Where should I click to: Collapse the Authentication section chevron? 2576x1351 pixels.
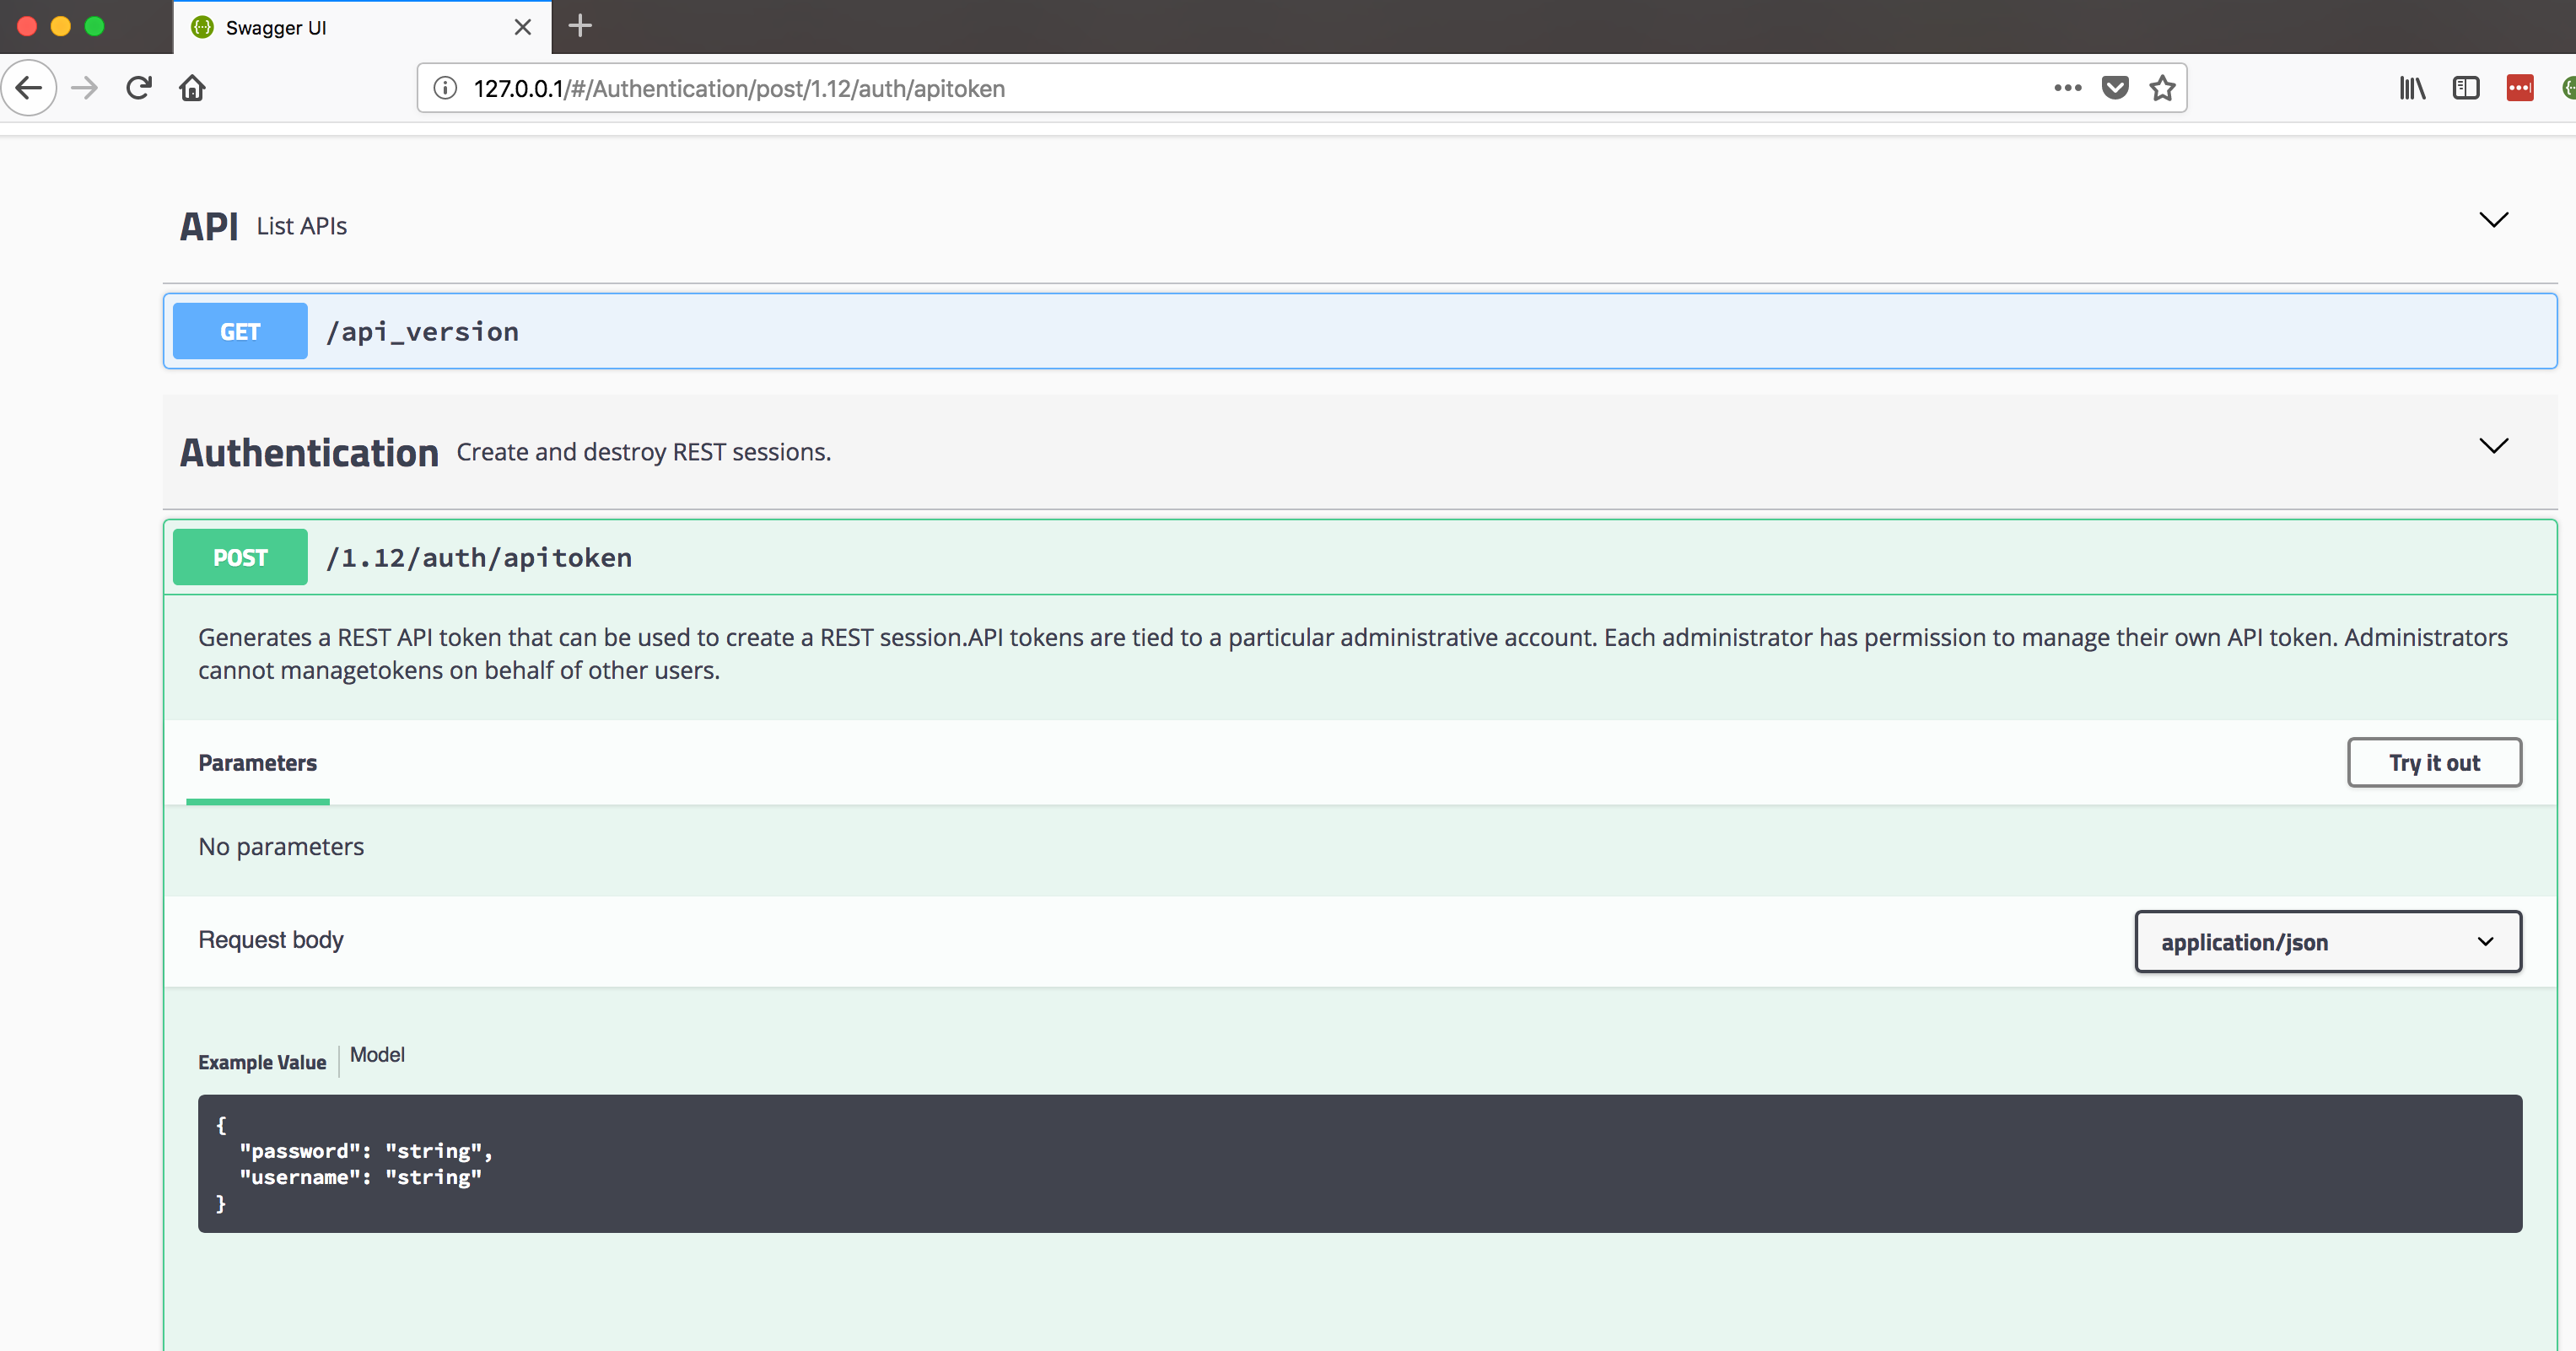click(2493, 446)
